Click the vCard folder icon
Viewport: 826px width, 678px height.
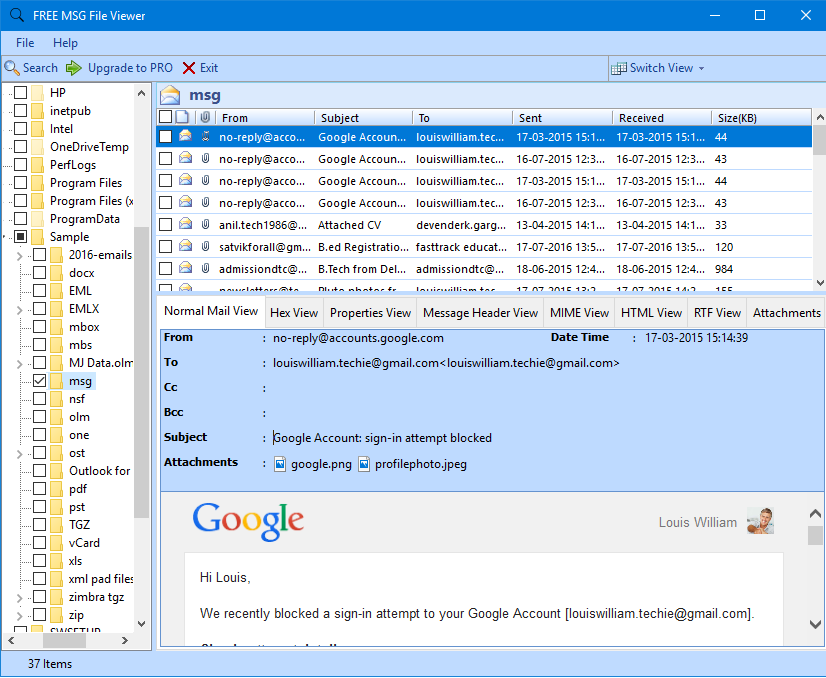[x=57, y=543]
